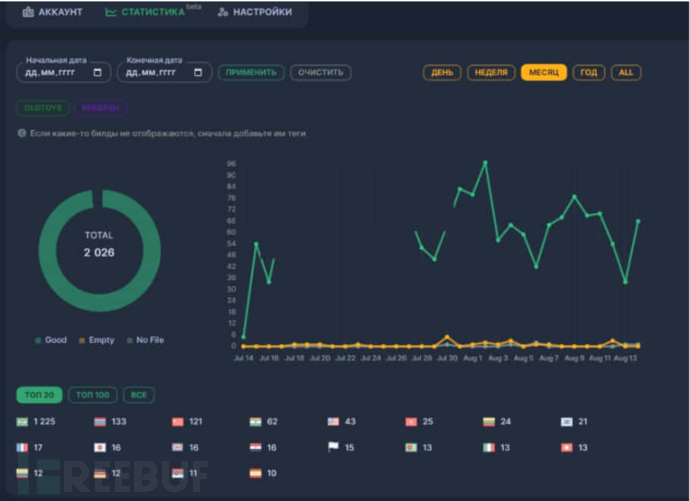This screenshot has height=501, width=690.
Task: Click the Brazil flag icon with 1 225
Action: point(22,422)
